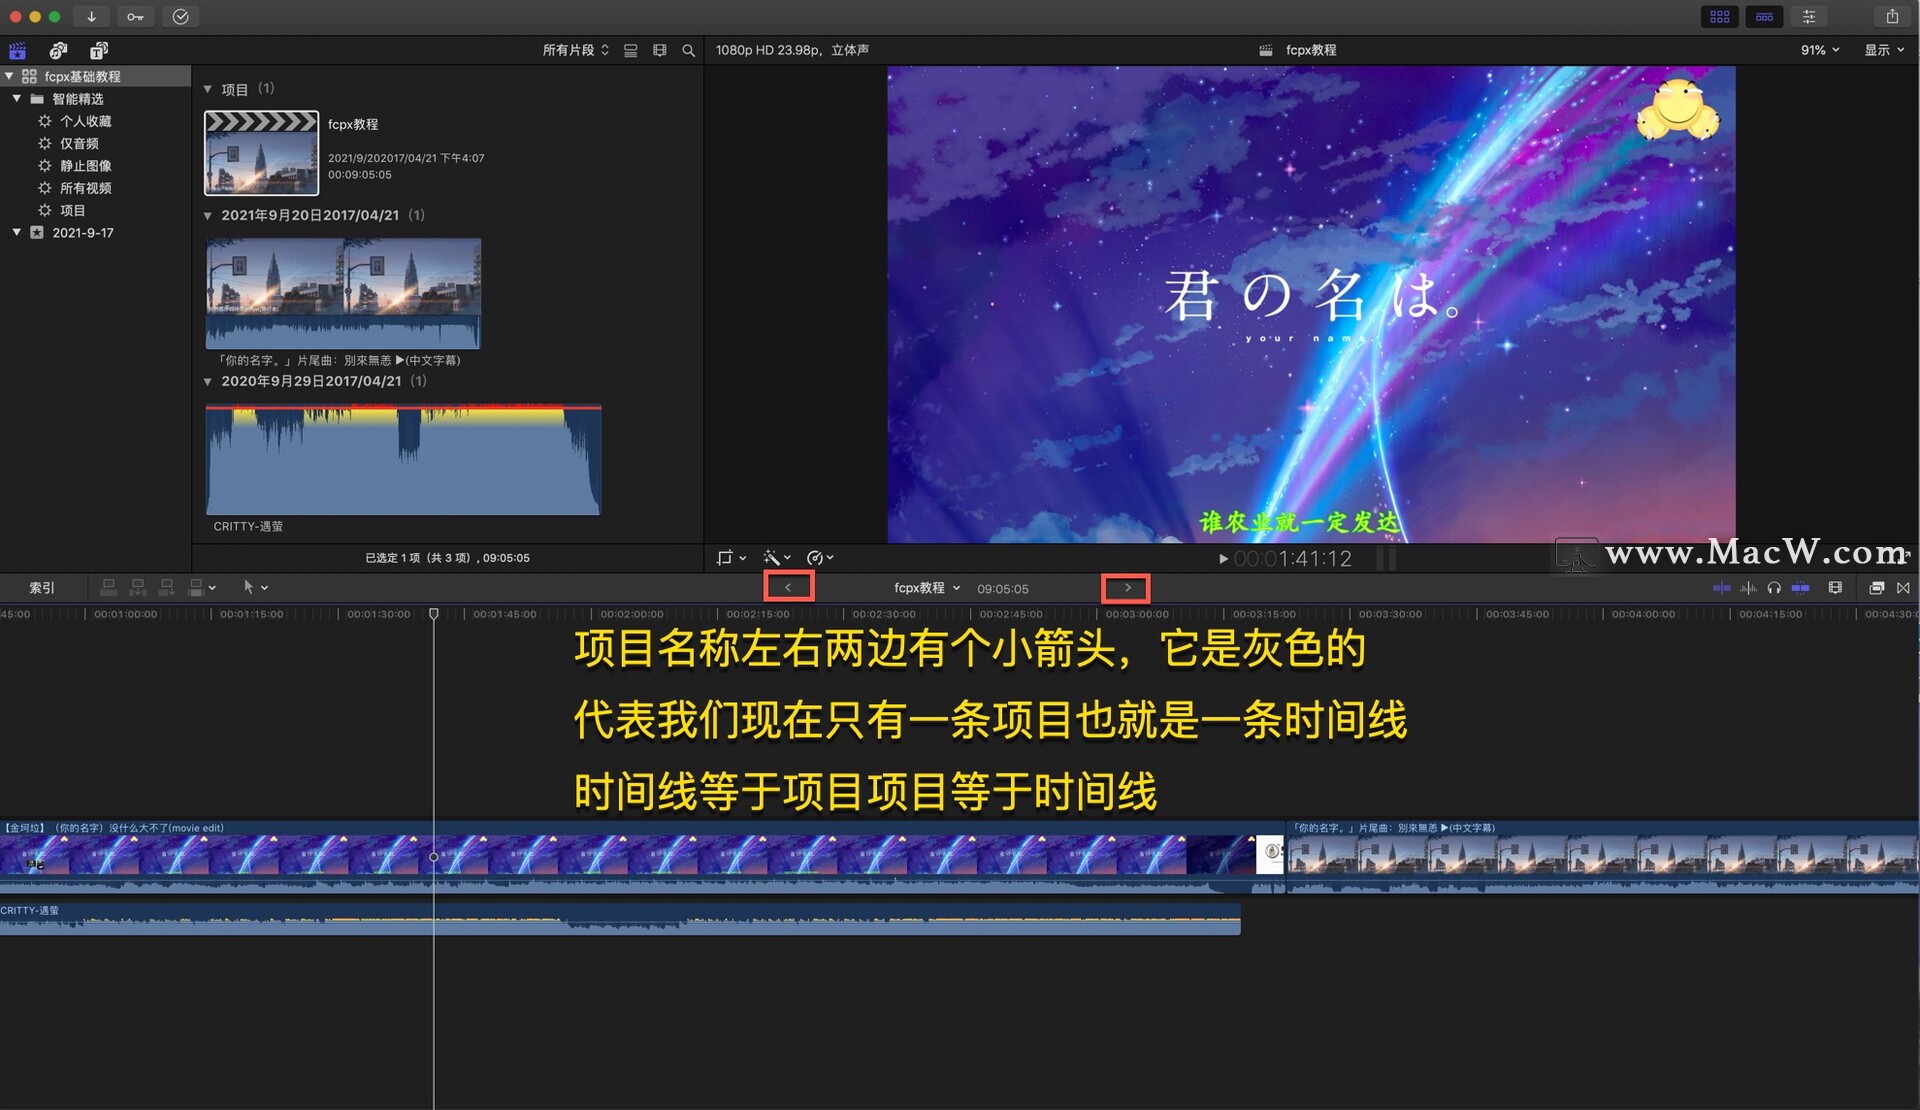Go to next timeline history arrow
Viewport: 1920px width, 1110px height.
coord(1127,588)
